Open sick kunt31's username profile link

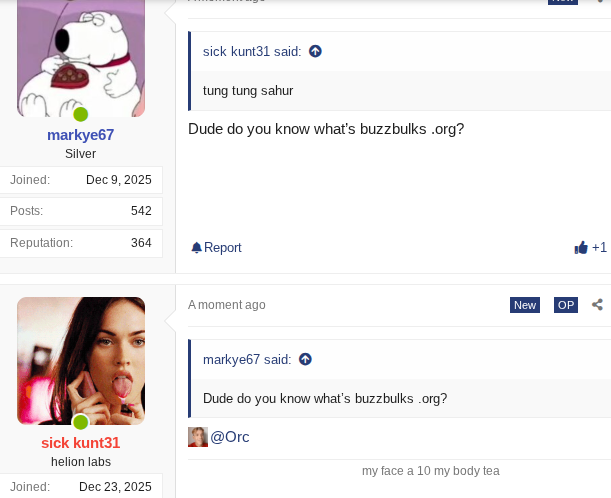point(81,443)
